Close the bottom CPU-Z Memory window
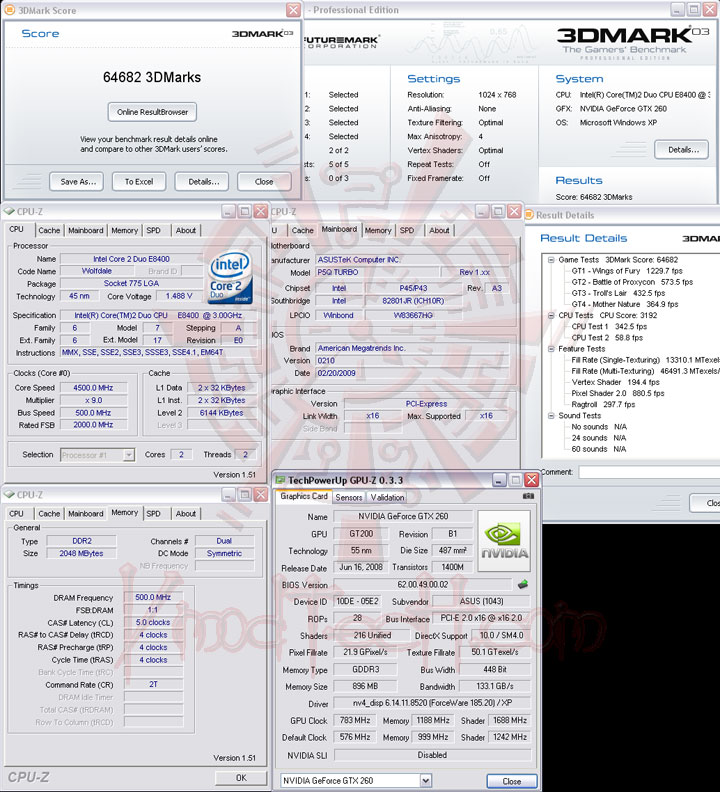The height and width of the screenshot is (792, 720). pyautogui.click(x=261, y=494)
